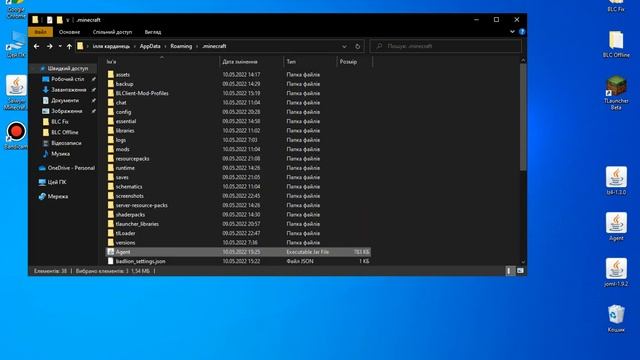Viewport: 640px width, 360px height.
Task: Open Робочий стіл in the sidebar
Action: (x=68, y=79)
